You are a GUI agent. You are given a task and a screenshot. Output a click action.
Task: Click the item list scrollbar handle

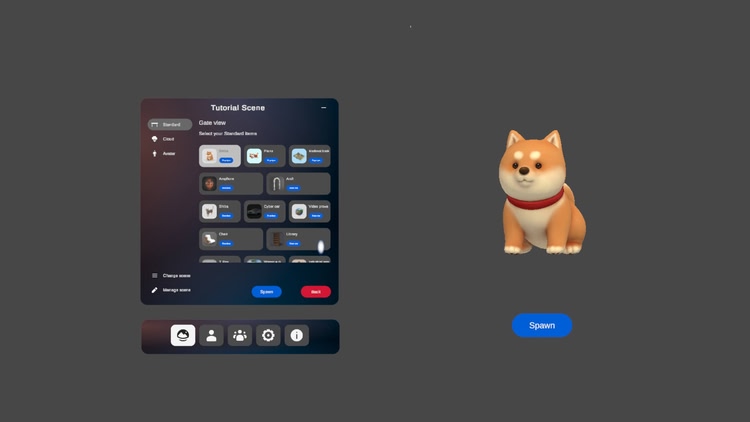(x=321, y=246)
